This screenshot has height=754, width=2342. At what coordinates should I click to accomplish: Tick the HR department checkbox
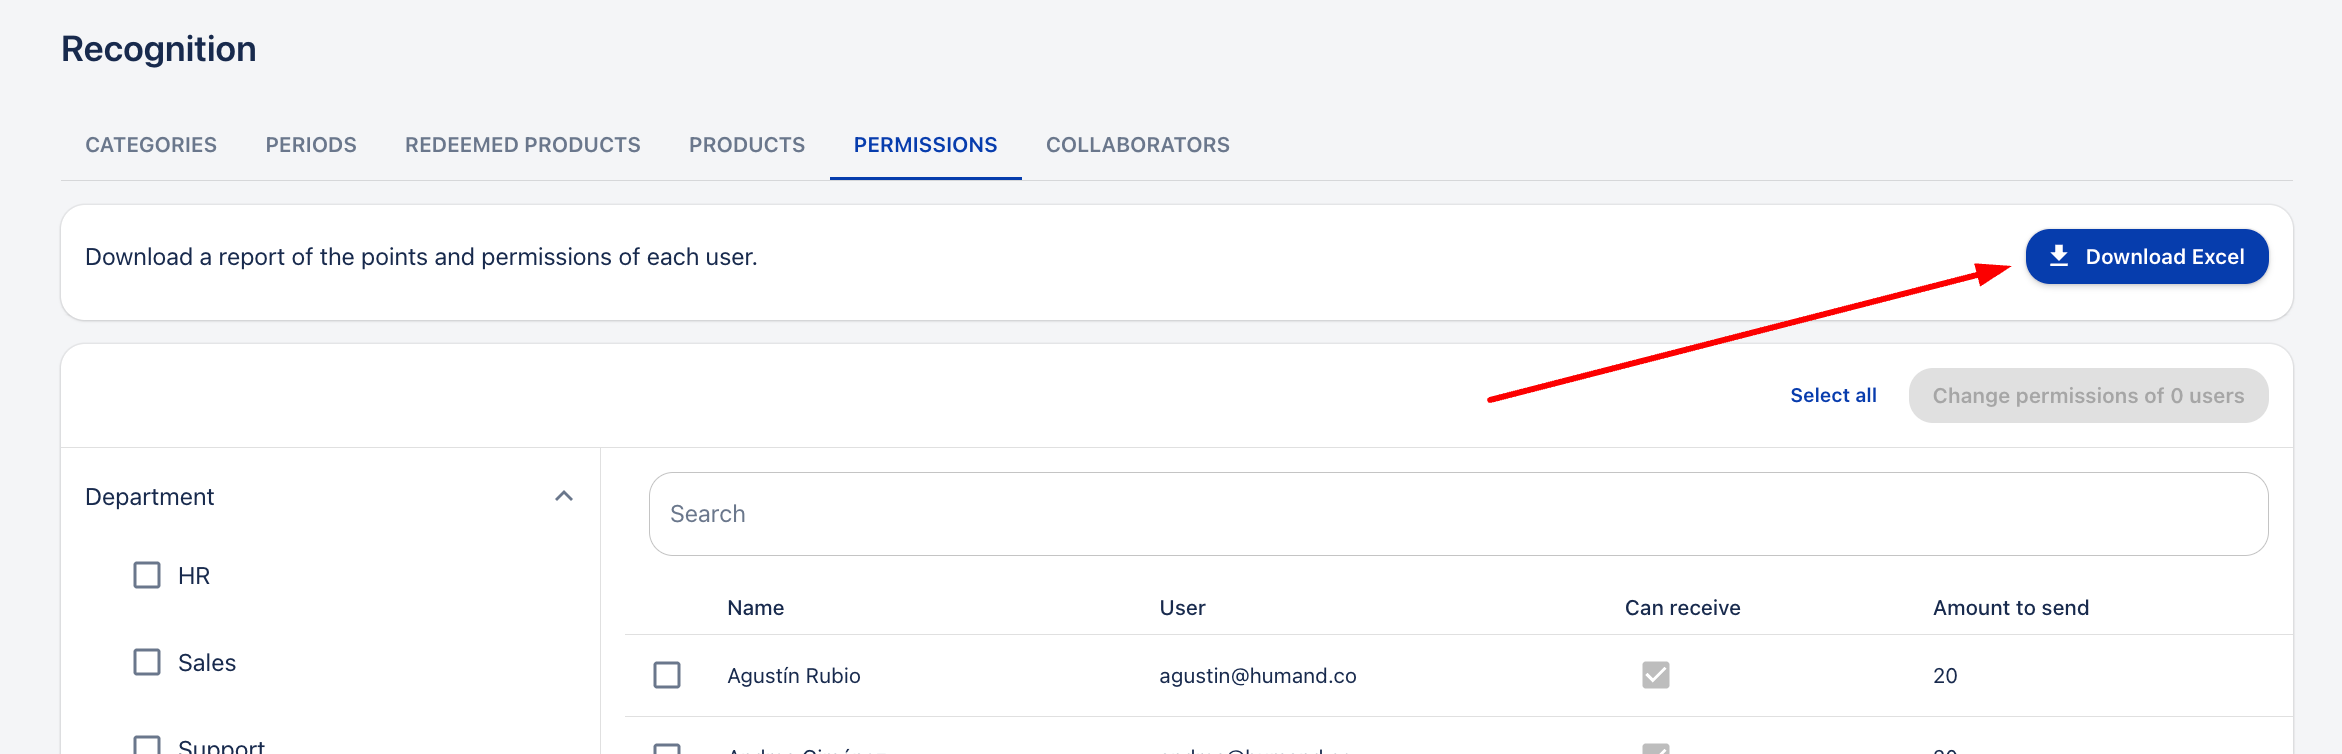[x=147, y=575]
